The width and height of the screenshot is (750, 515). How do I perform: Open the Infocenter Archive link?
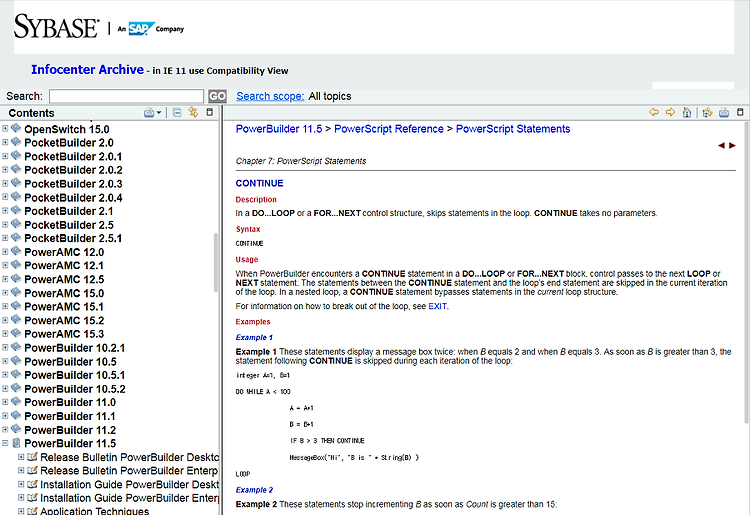[88, 70]
